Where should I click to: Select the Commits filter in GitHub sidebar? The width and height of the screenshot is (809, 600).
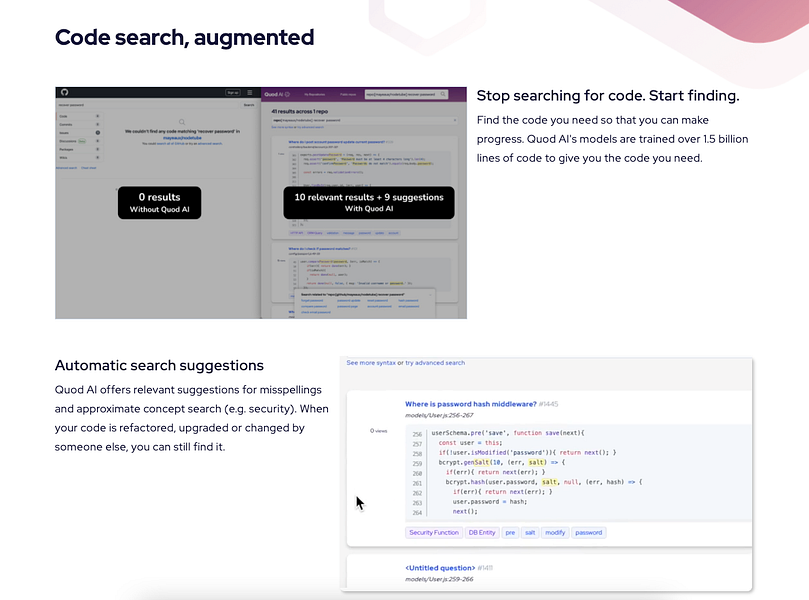78,124
